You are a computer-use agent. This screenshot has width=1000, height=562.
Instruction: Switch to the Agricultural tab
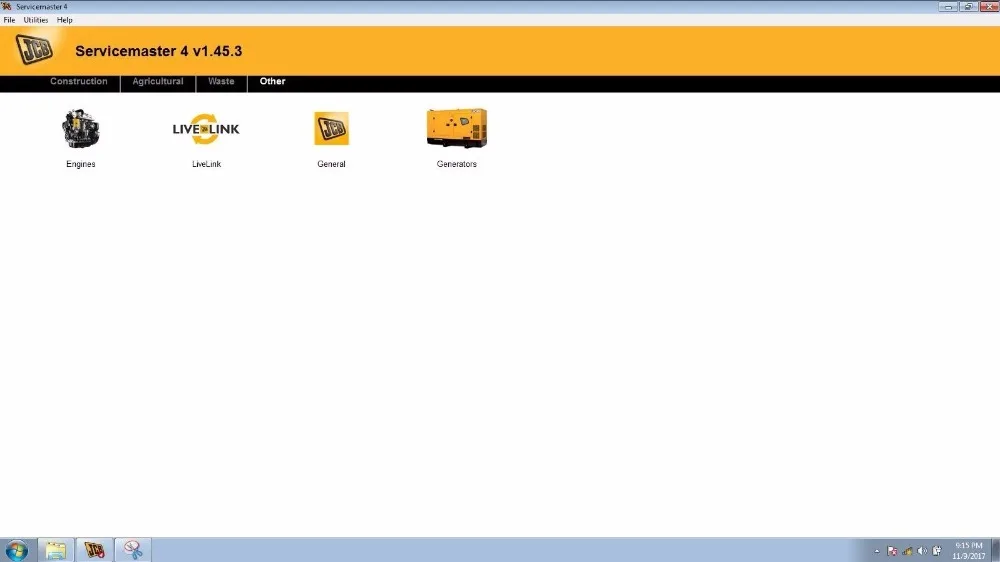coord(158,82)
